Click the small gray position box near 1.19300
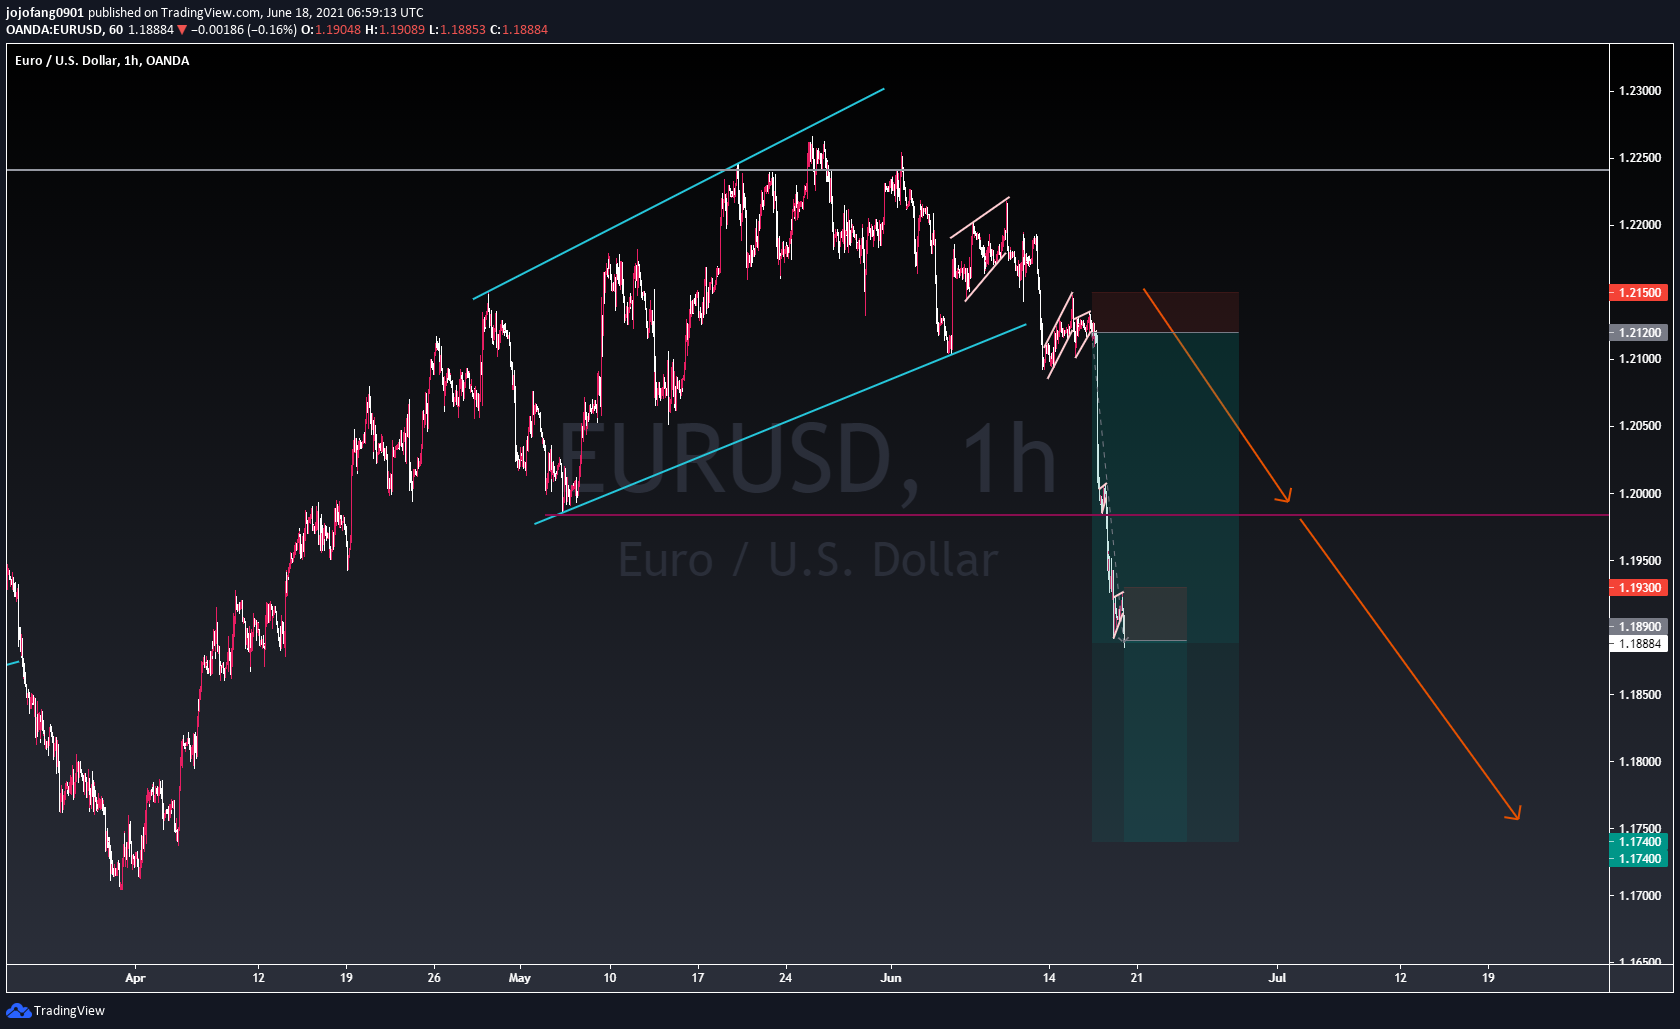Screen dimensions: 1680x1029 [1156, 614]
